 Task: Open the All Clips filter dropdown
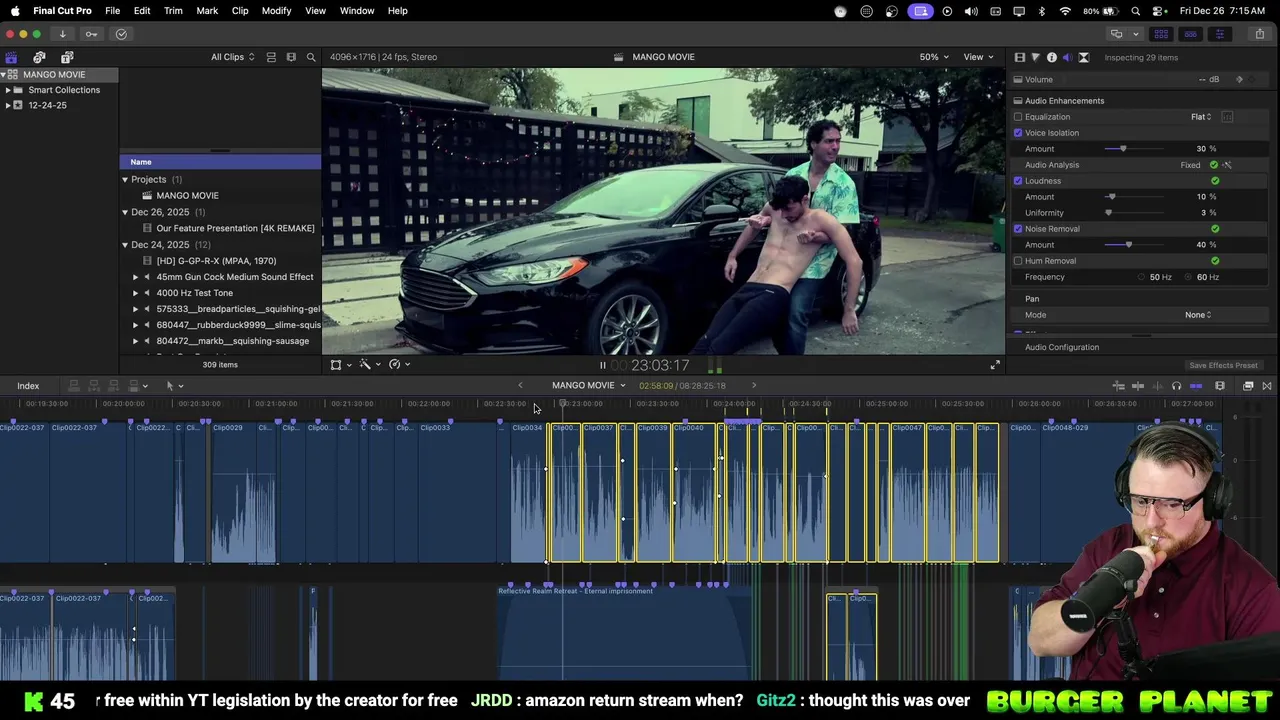pos(232,57)
